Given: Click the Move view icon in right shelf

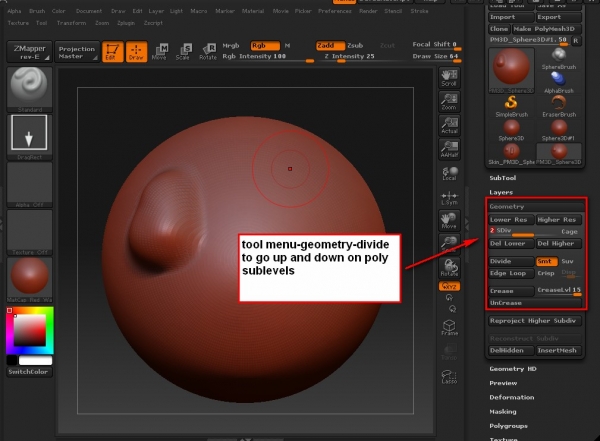Looking at the screenshot, I should [x=449, y=221].
